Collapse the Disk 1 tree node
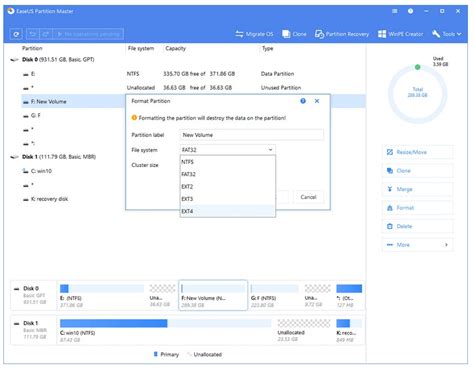The image size is (474, 369). click(14, 157)
